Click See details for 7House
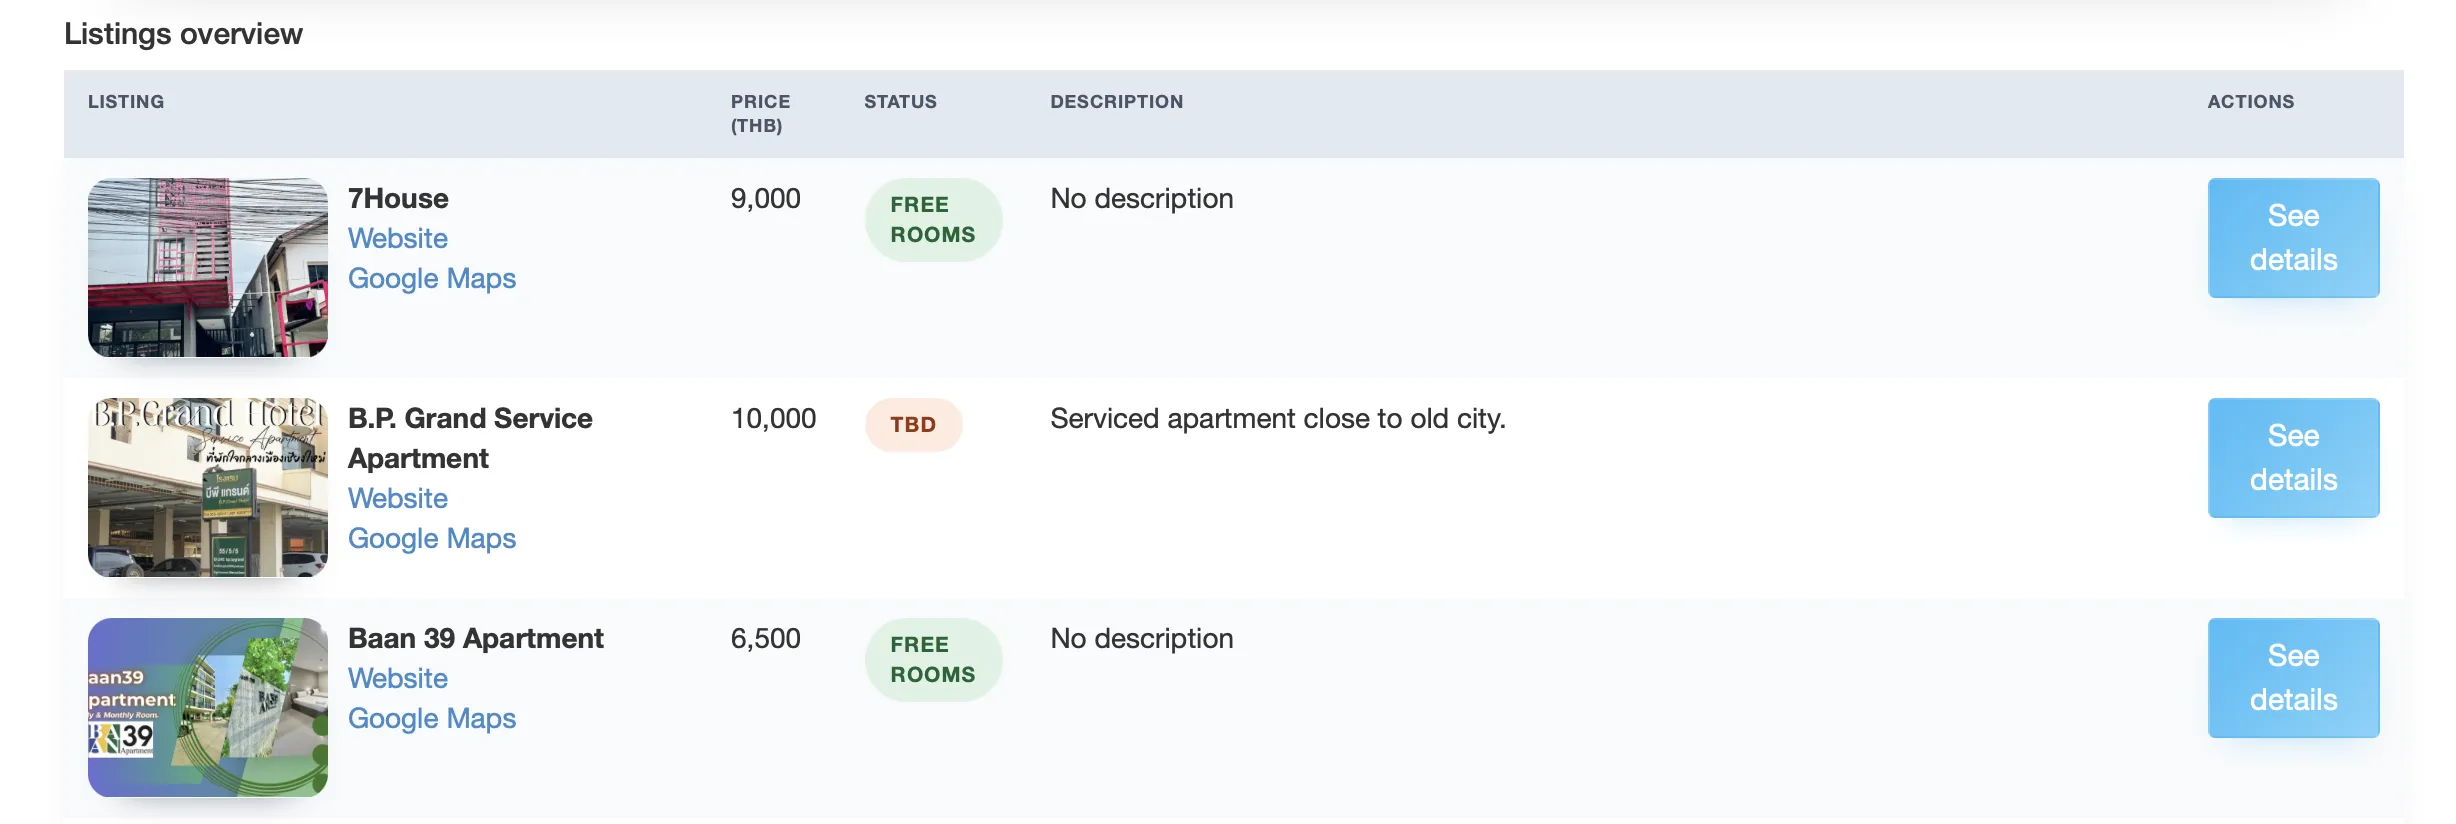The height and width of the screenshot is (824, 2456). [2292, 238]
